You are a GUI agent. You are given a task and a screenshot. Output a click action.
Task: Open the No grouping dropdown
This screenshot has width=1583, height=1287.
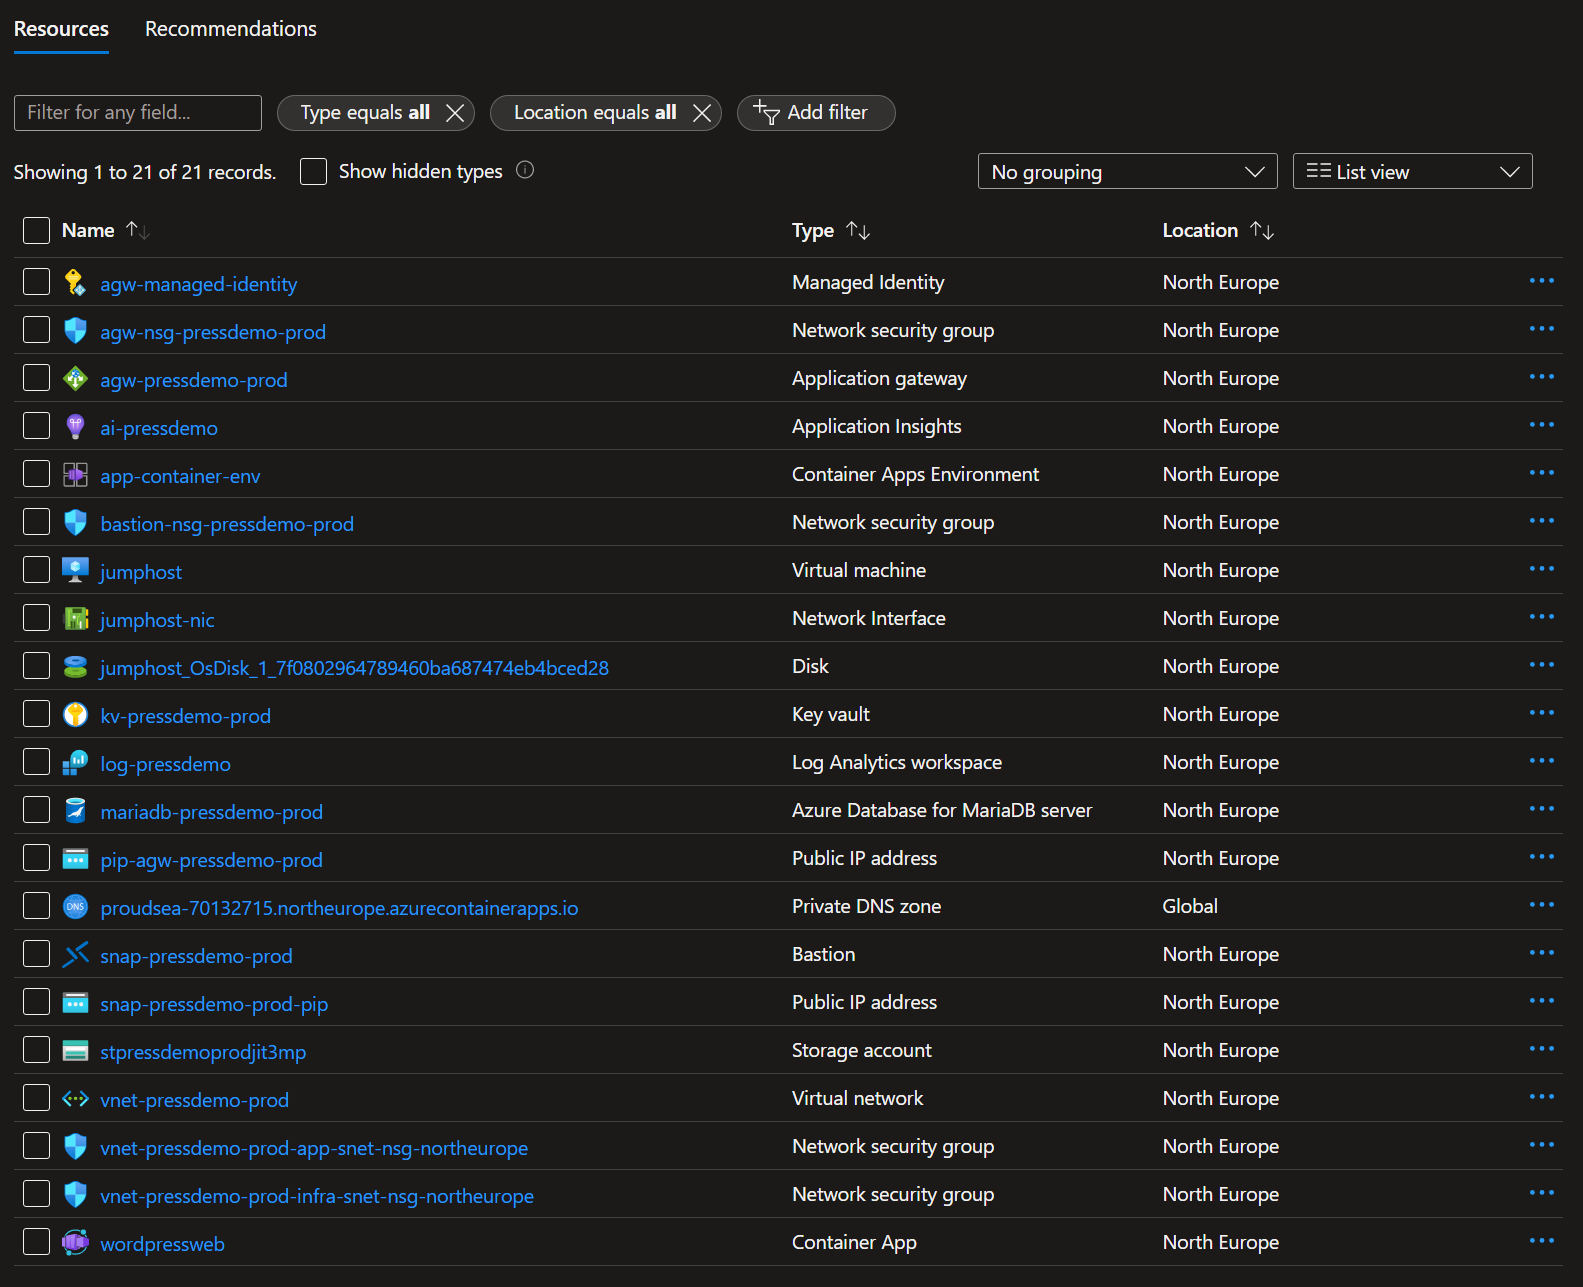click(x=1127, y=171)
